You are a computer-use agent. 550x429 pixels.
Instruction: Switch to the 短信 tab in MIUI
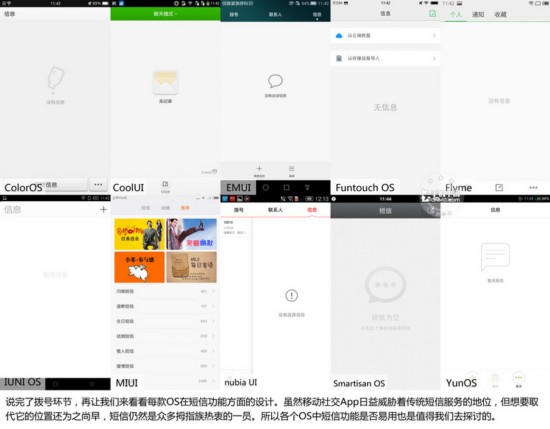click(x=146, y=208)
